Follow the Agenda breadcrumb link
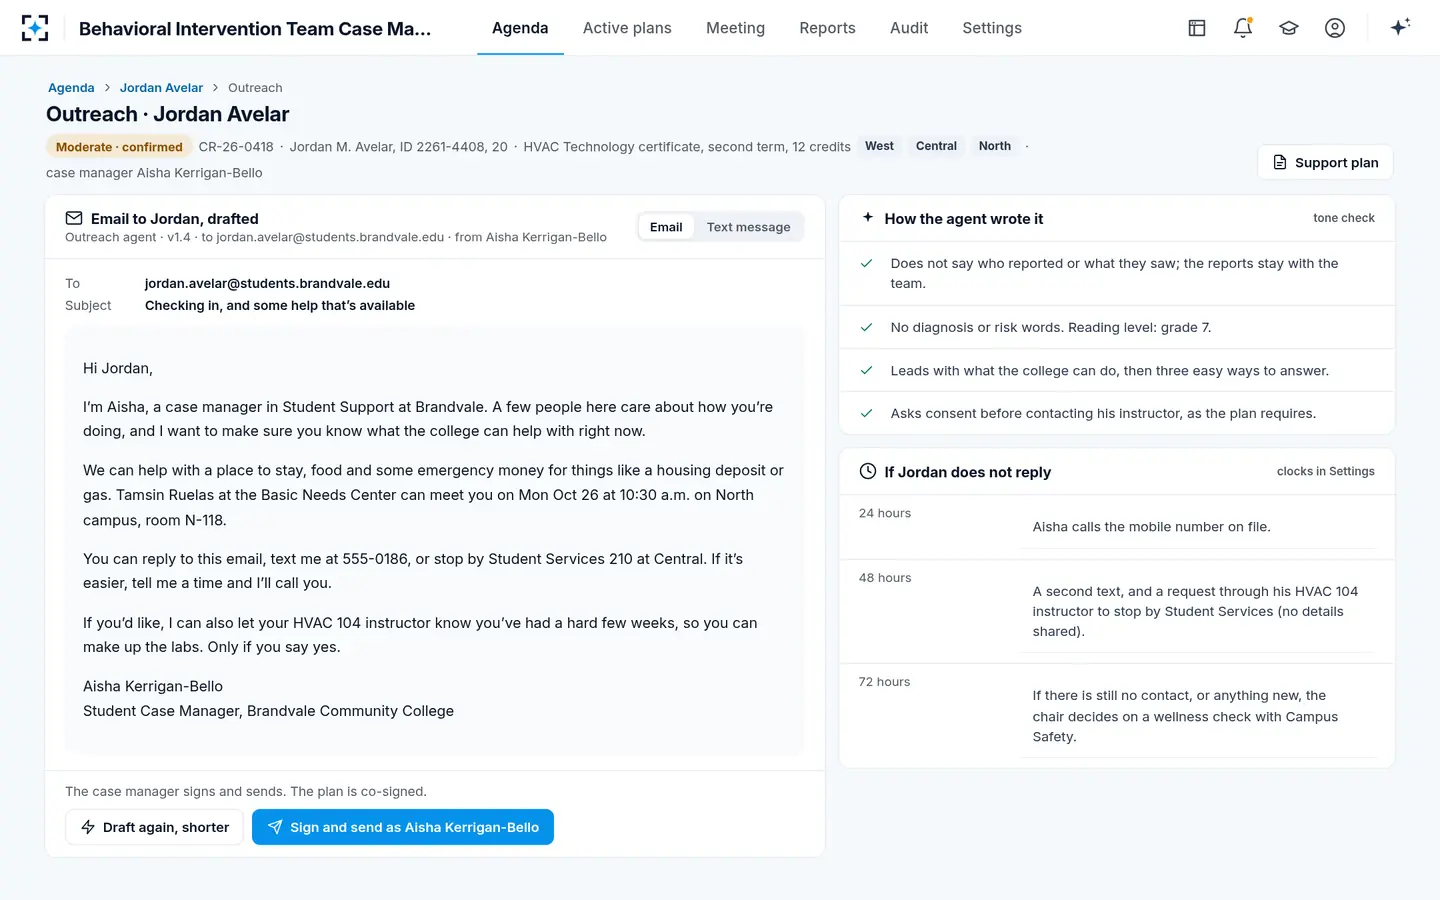Screen dimensions: 1440x900 71,88
